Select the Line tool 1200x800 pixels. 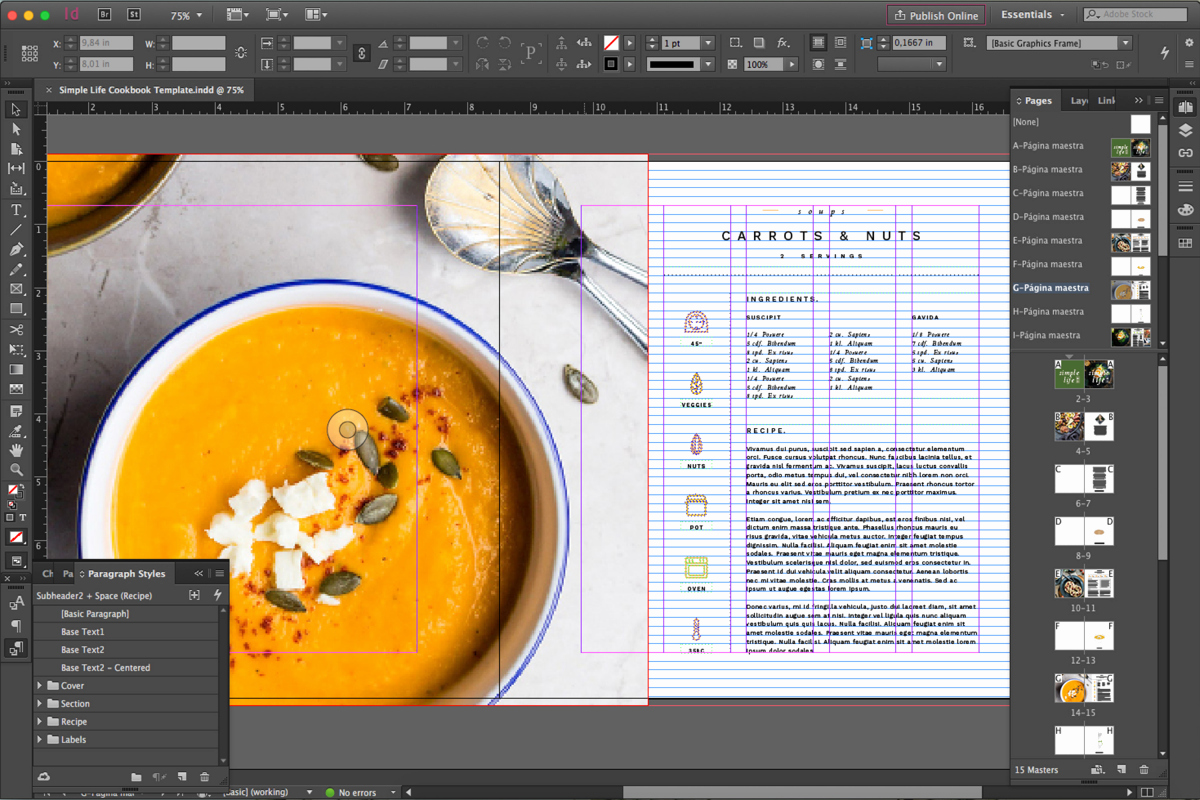(16, 230)
